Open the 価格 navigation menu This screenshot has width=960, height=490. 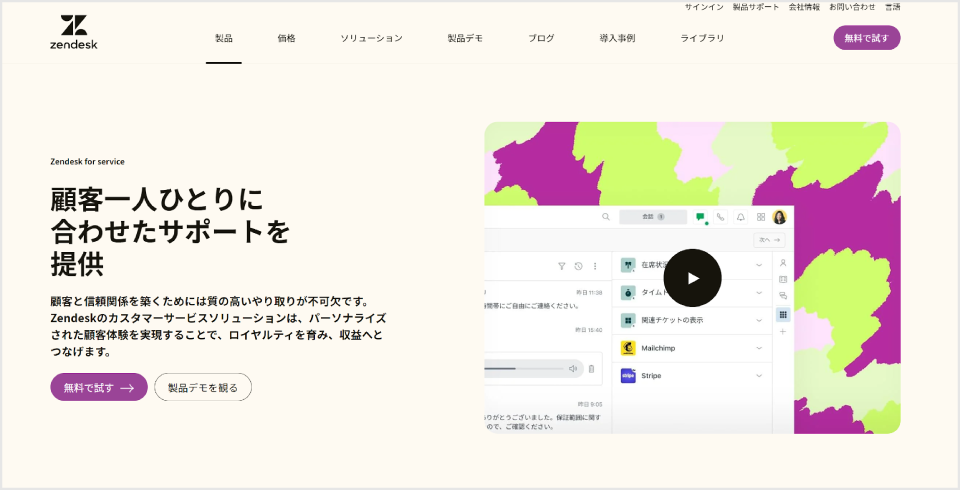pos(287,38)
